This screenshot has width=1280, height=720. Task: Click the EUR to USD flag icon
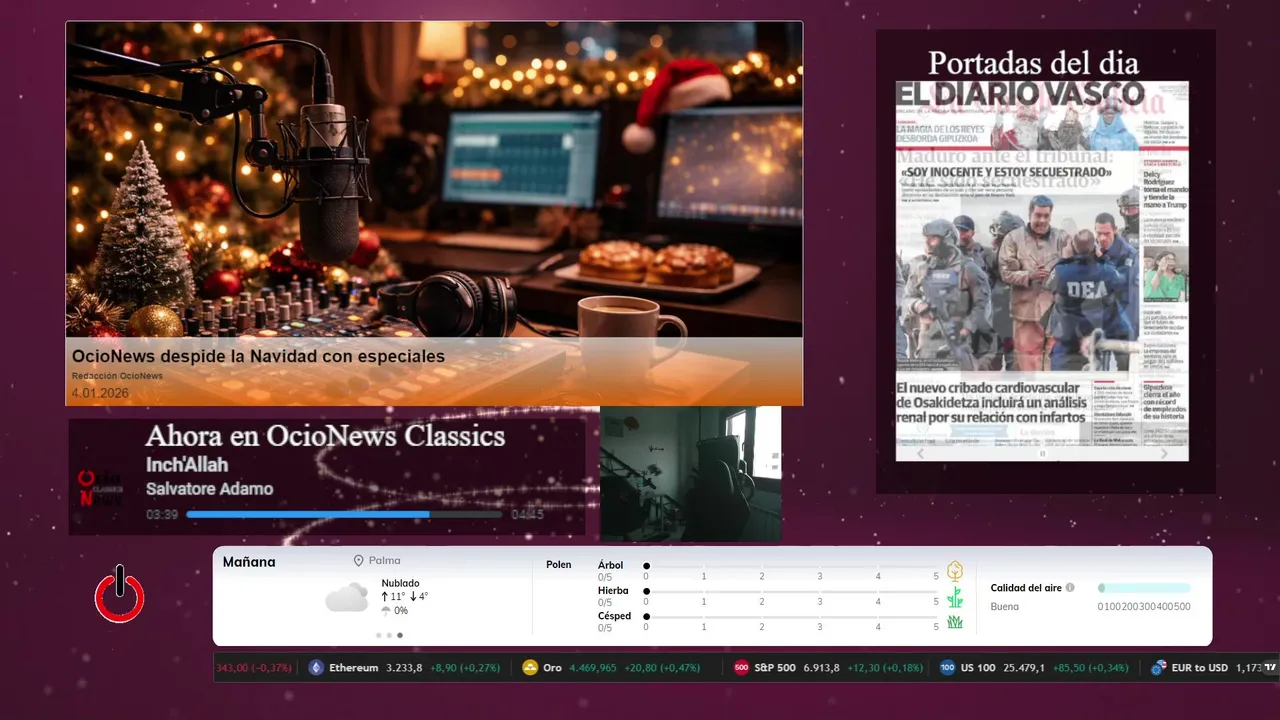1159,668
